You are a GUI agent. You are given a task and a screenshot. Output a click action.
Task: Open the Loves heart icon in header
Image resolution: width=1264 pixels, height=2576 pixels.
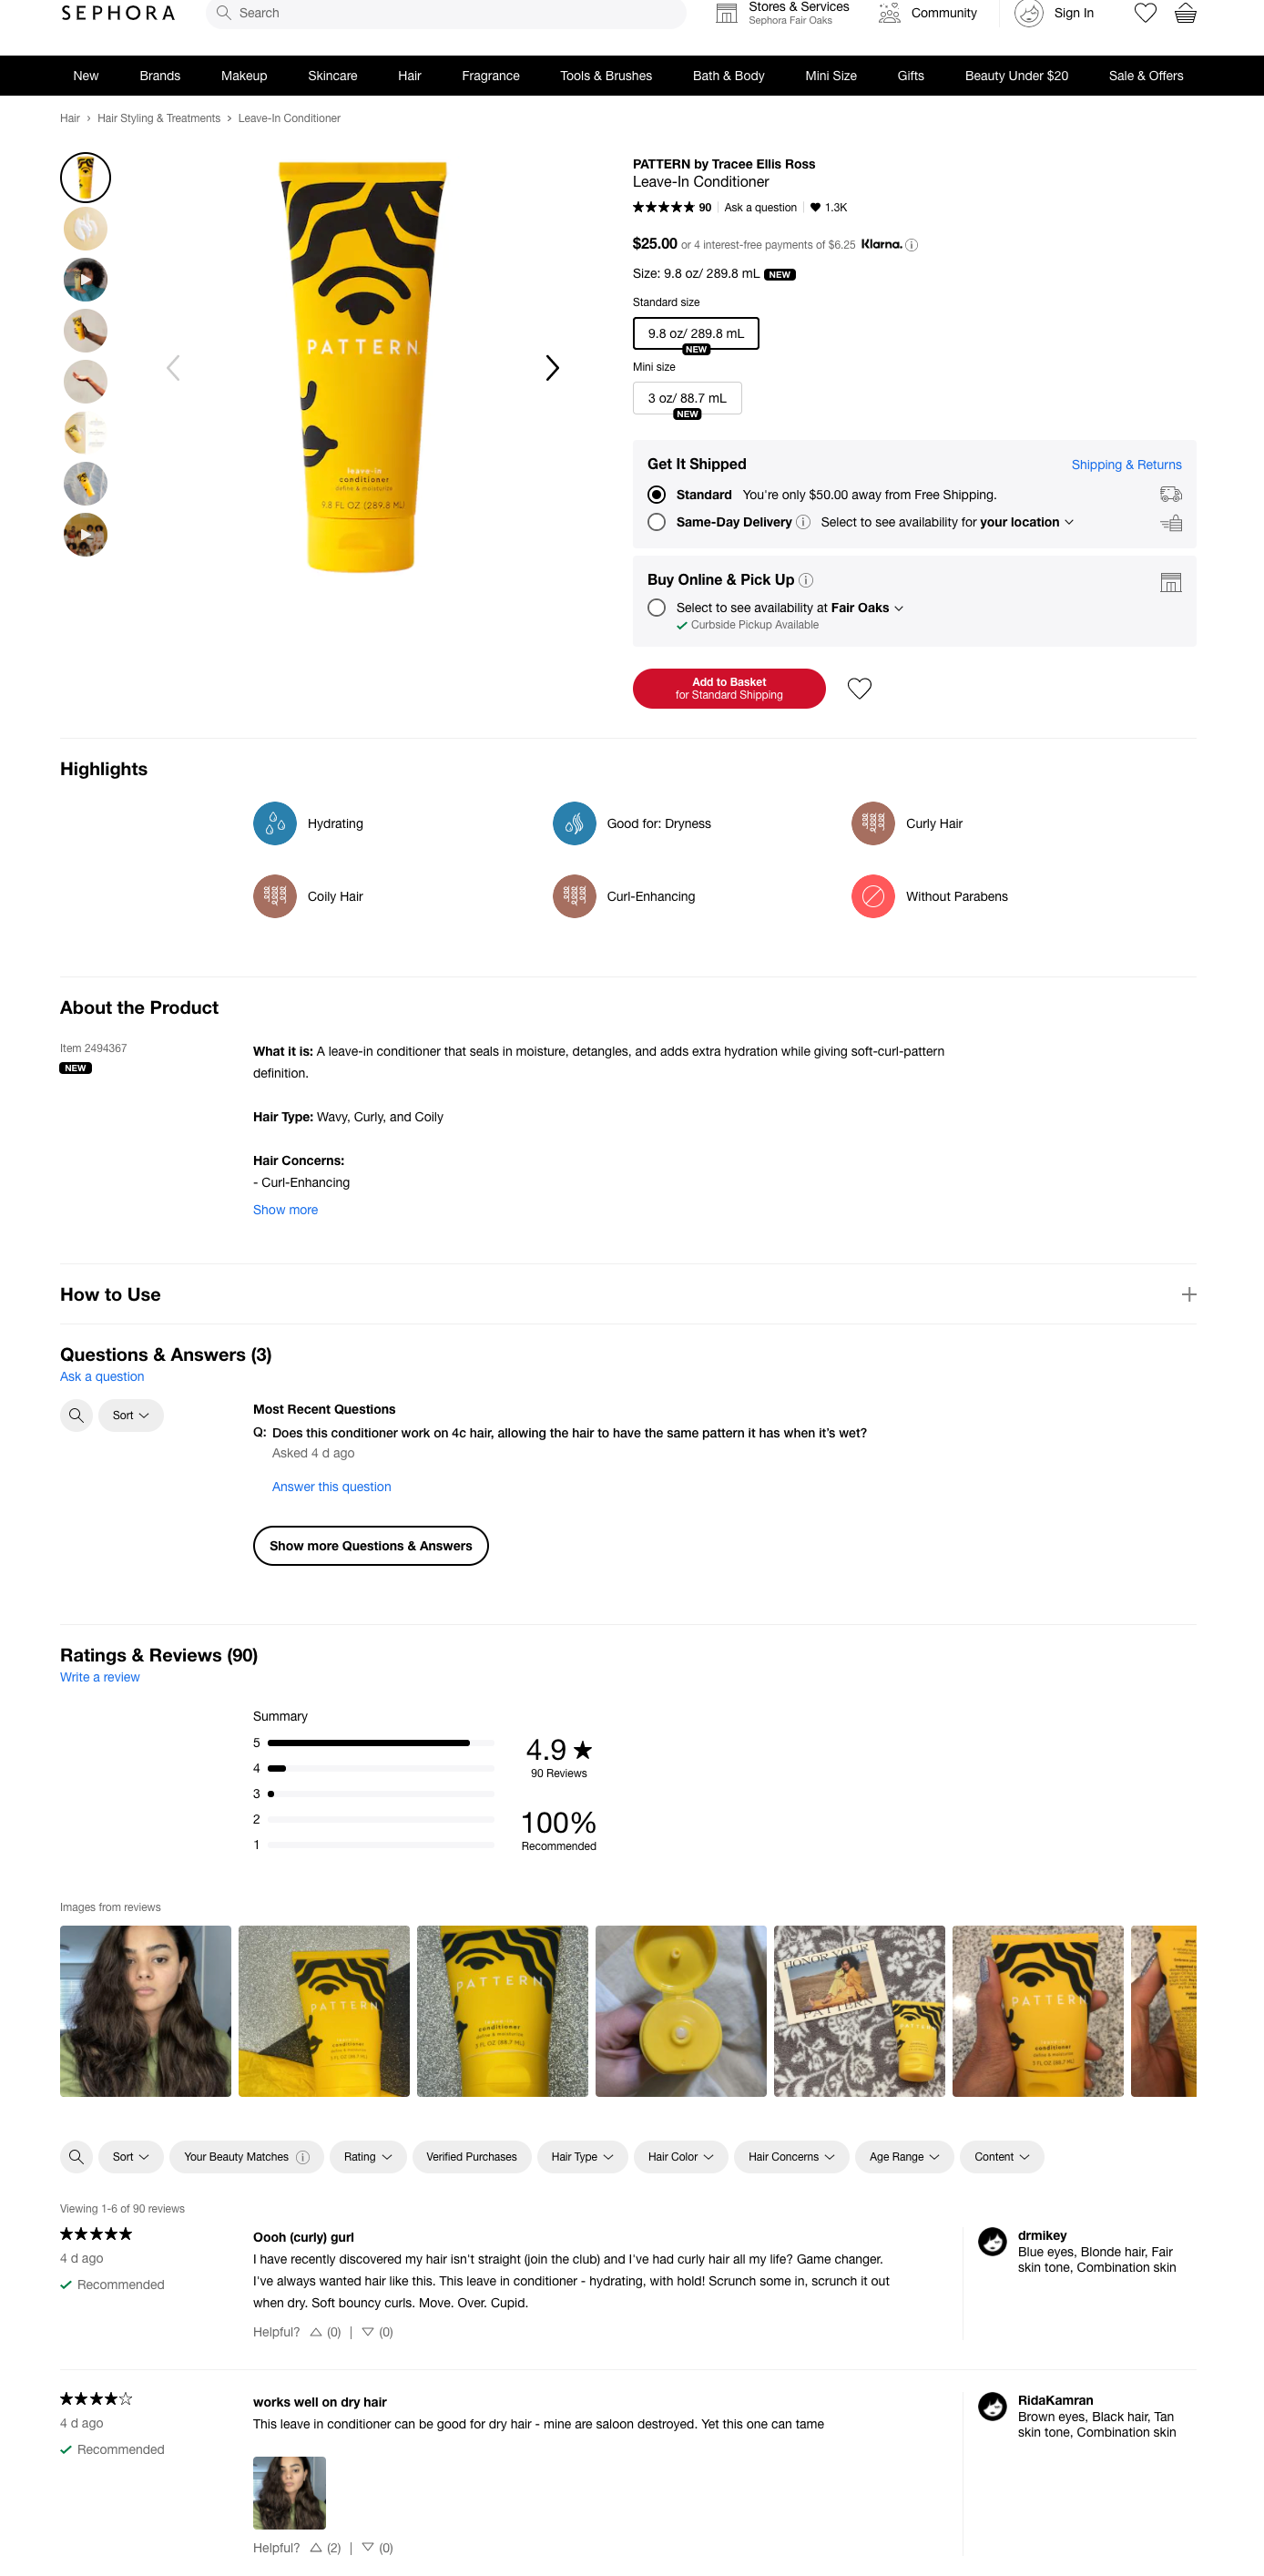click(x=1145, y=13)
